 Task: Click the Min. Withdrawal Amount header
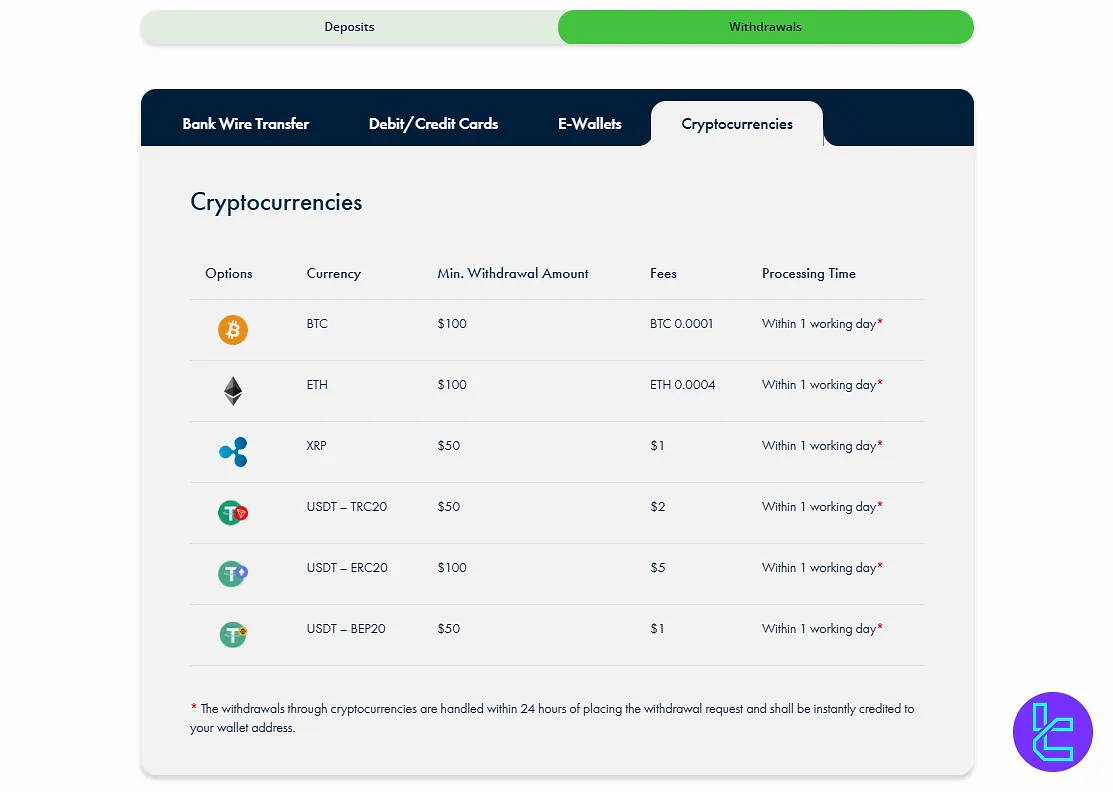[x=512, y=273]
